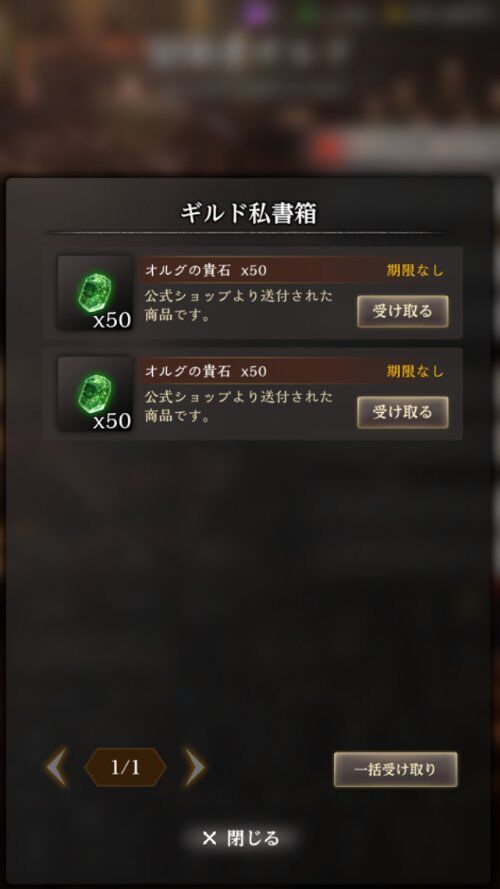Go to previous page with left arrow

coord(57,767)
